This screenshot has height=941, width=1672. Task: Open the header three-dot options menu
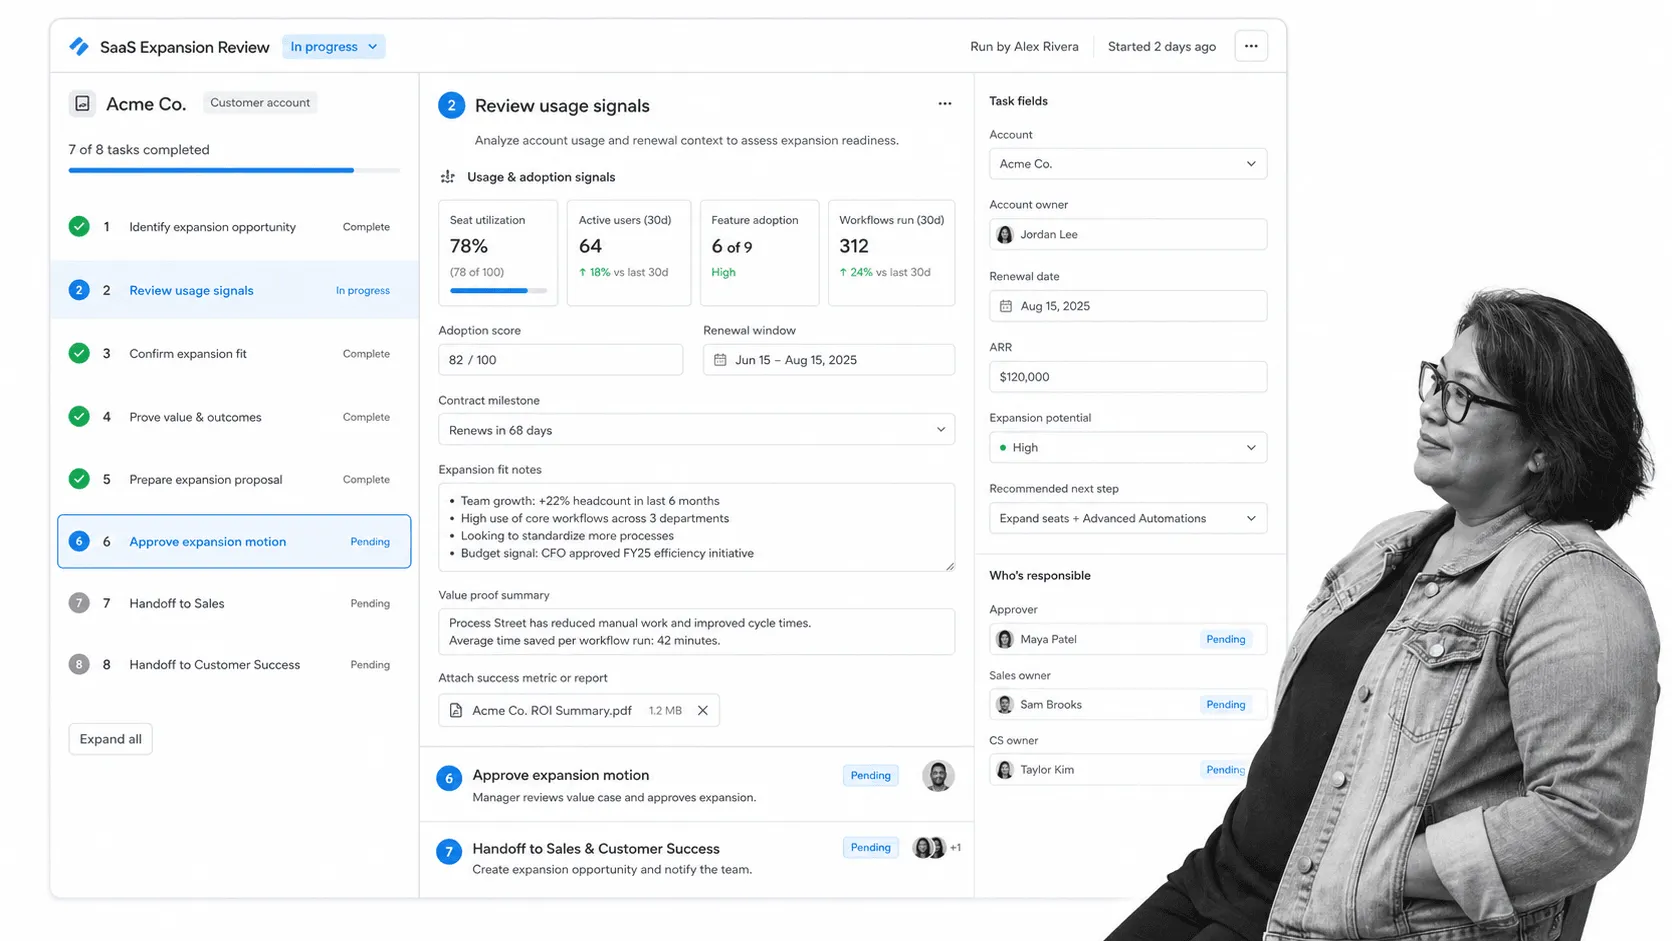1251,46
